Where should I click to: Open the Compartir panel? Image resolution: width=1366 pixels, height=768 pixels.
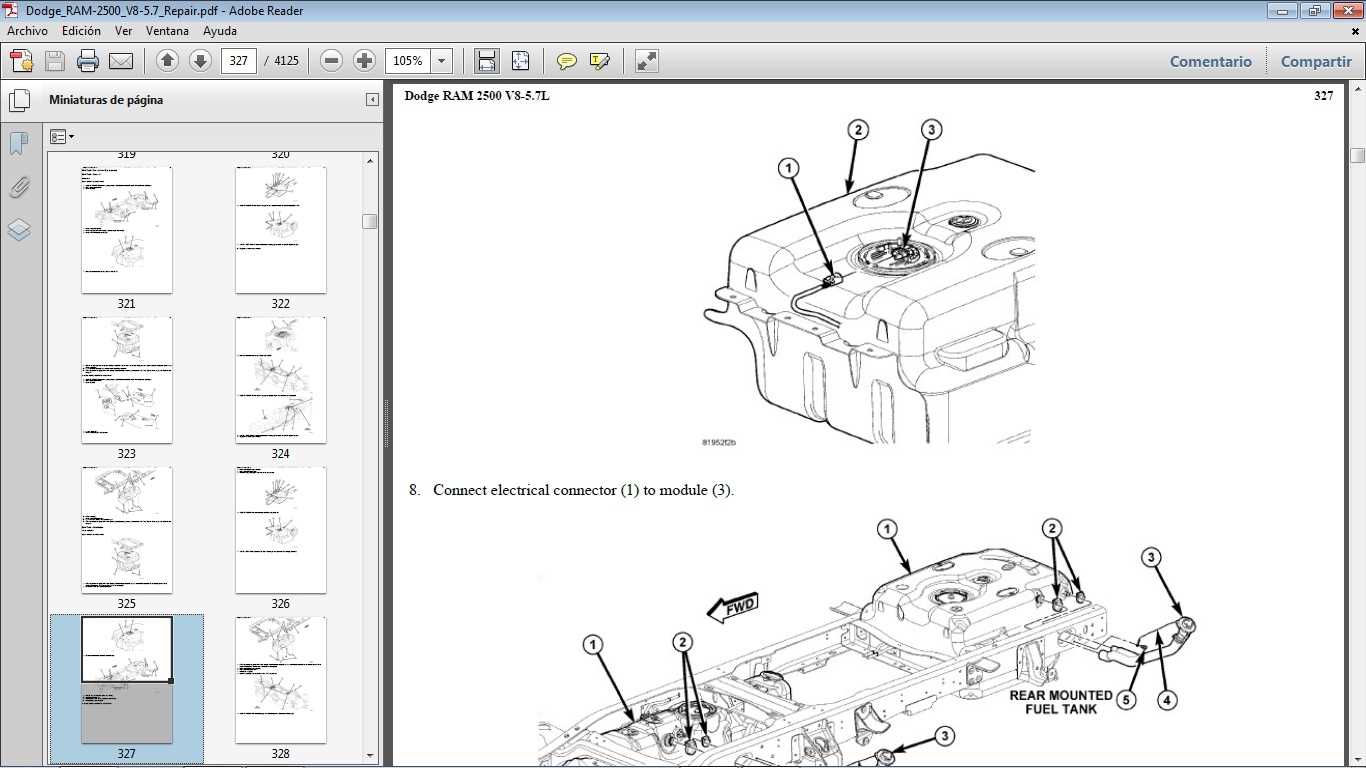(1316, 61)
